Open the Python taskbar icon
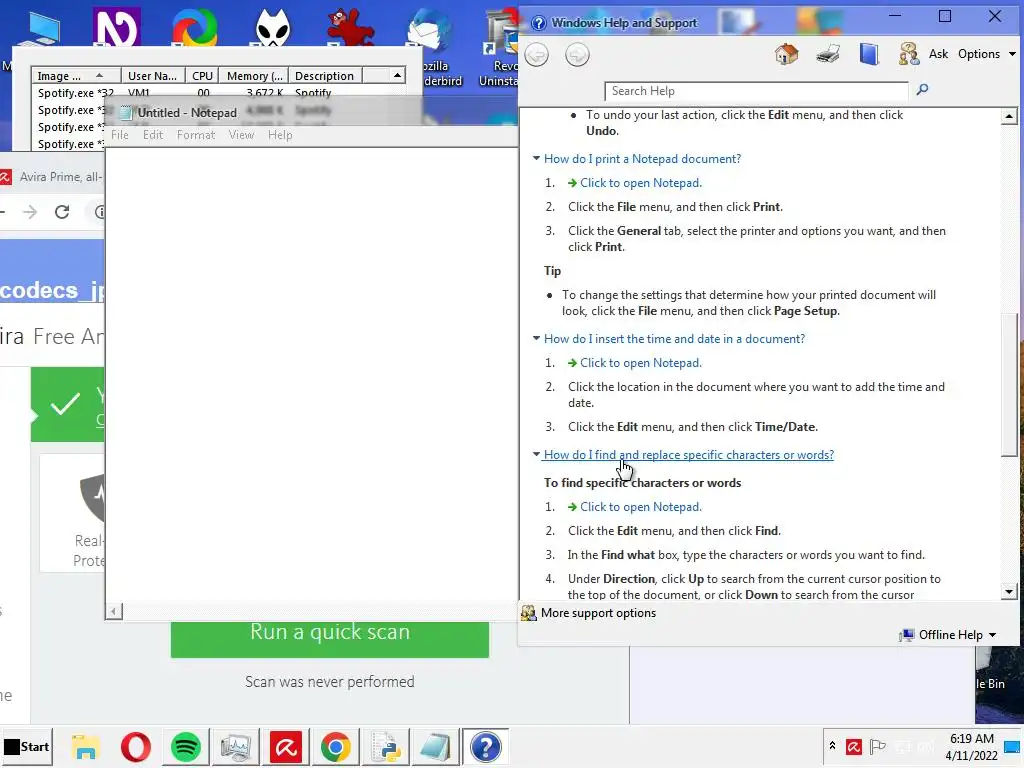The image size is (1024, 768). click(386, 746)
